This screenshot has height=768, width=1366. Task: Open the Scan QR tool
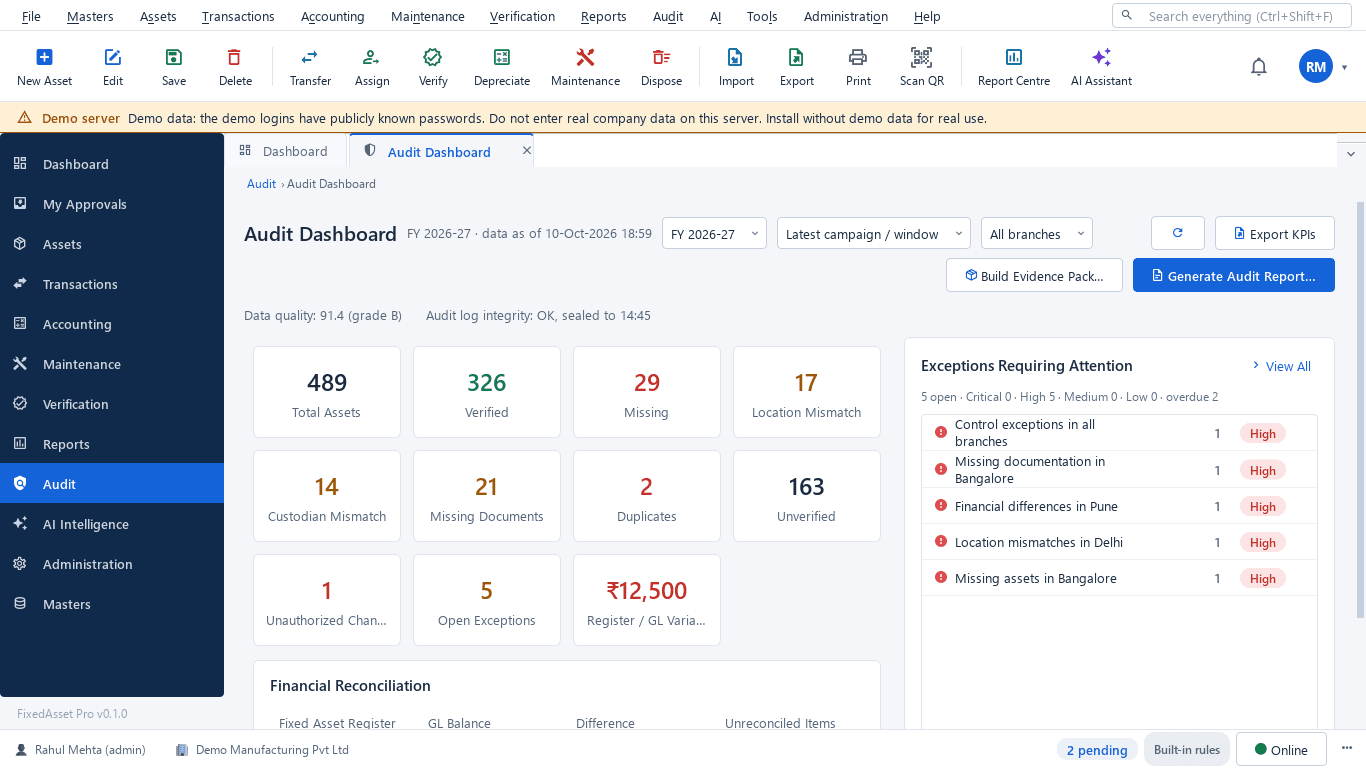pyautogui.click(x=921, y=68)
